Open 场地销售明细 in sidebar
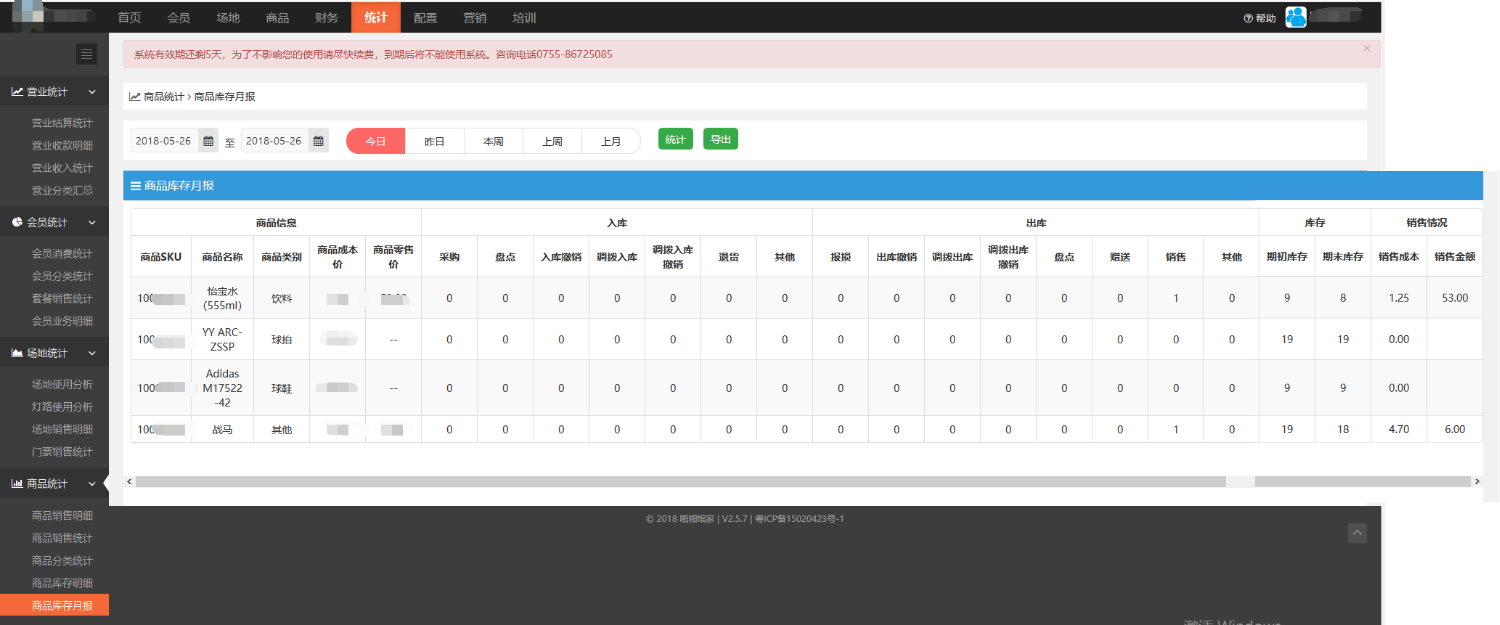The width and height of the screenshot is (1500, 625). 62,429
